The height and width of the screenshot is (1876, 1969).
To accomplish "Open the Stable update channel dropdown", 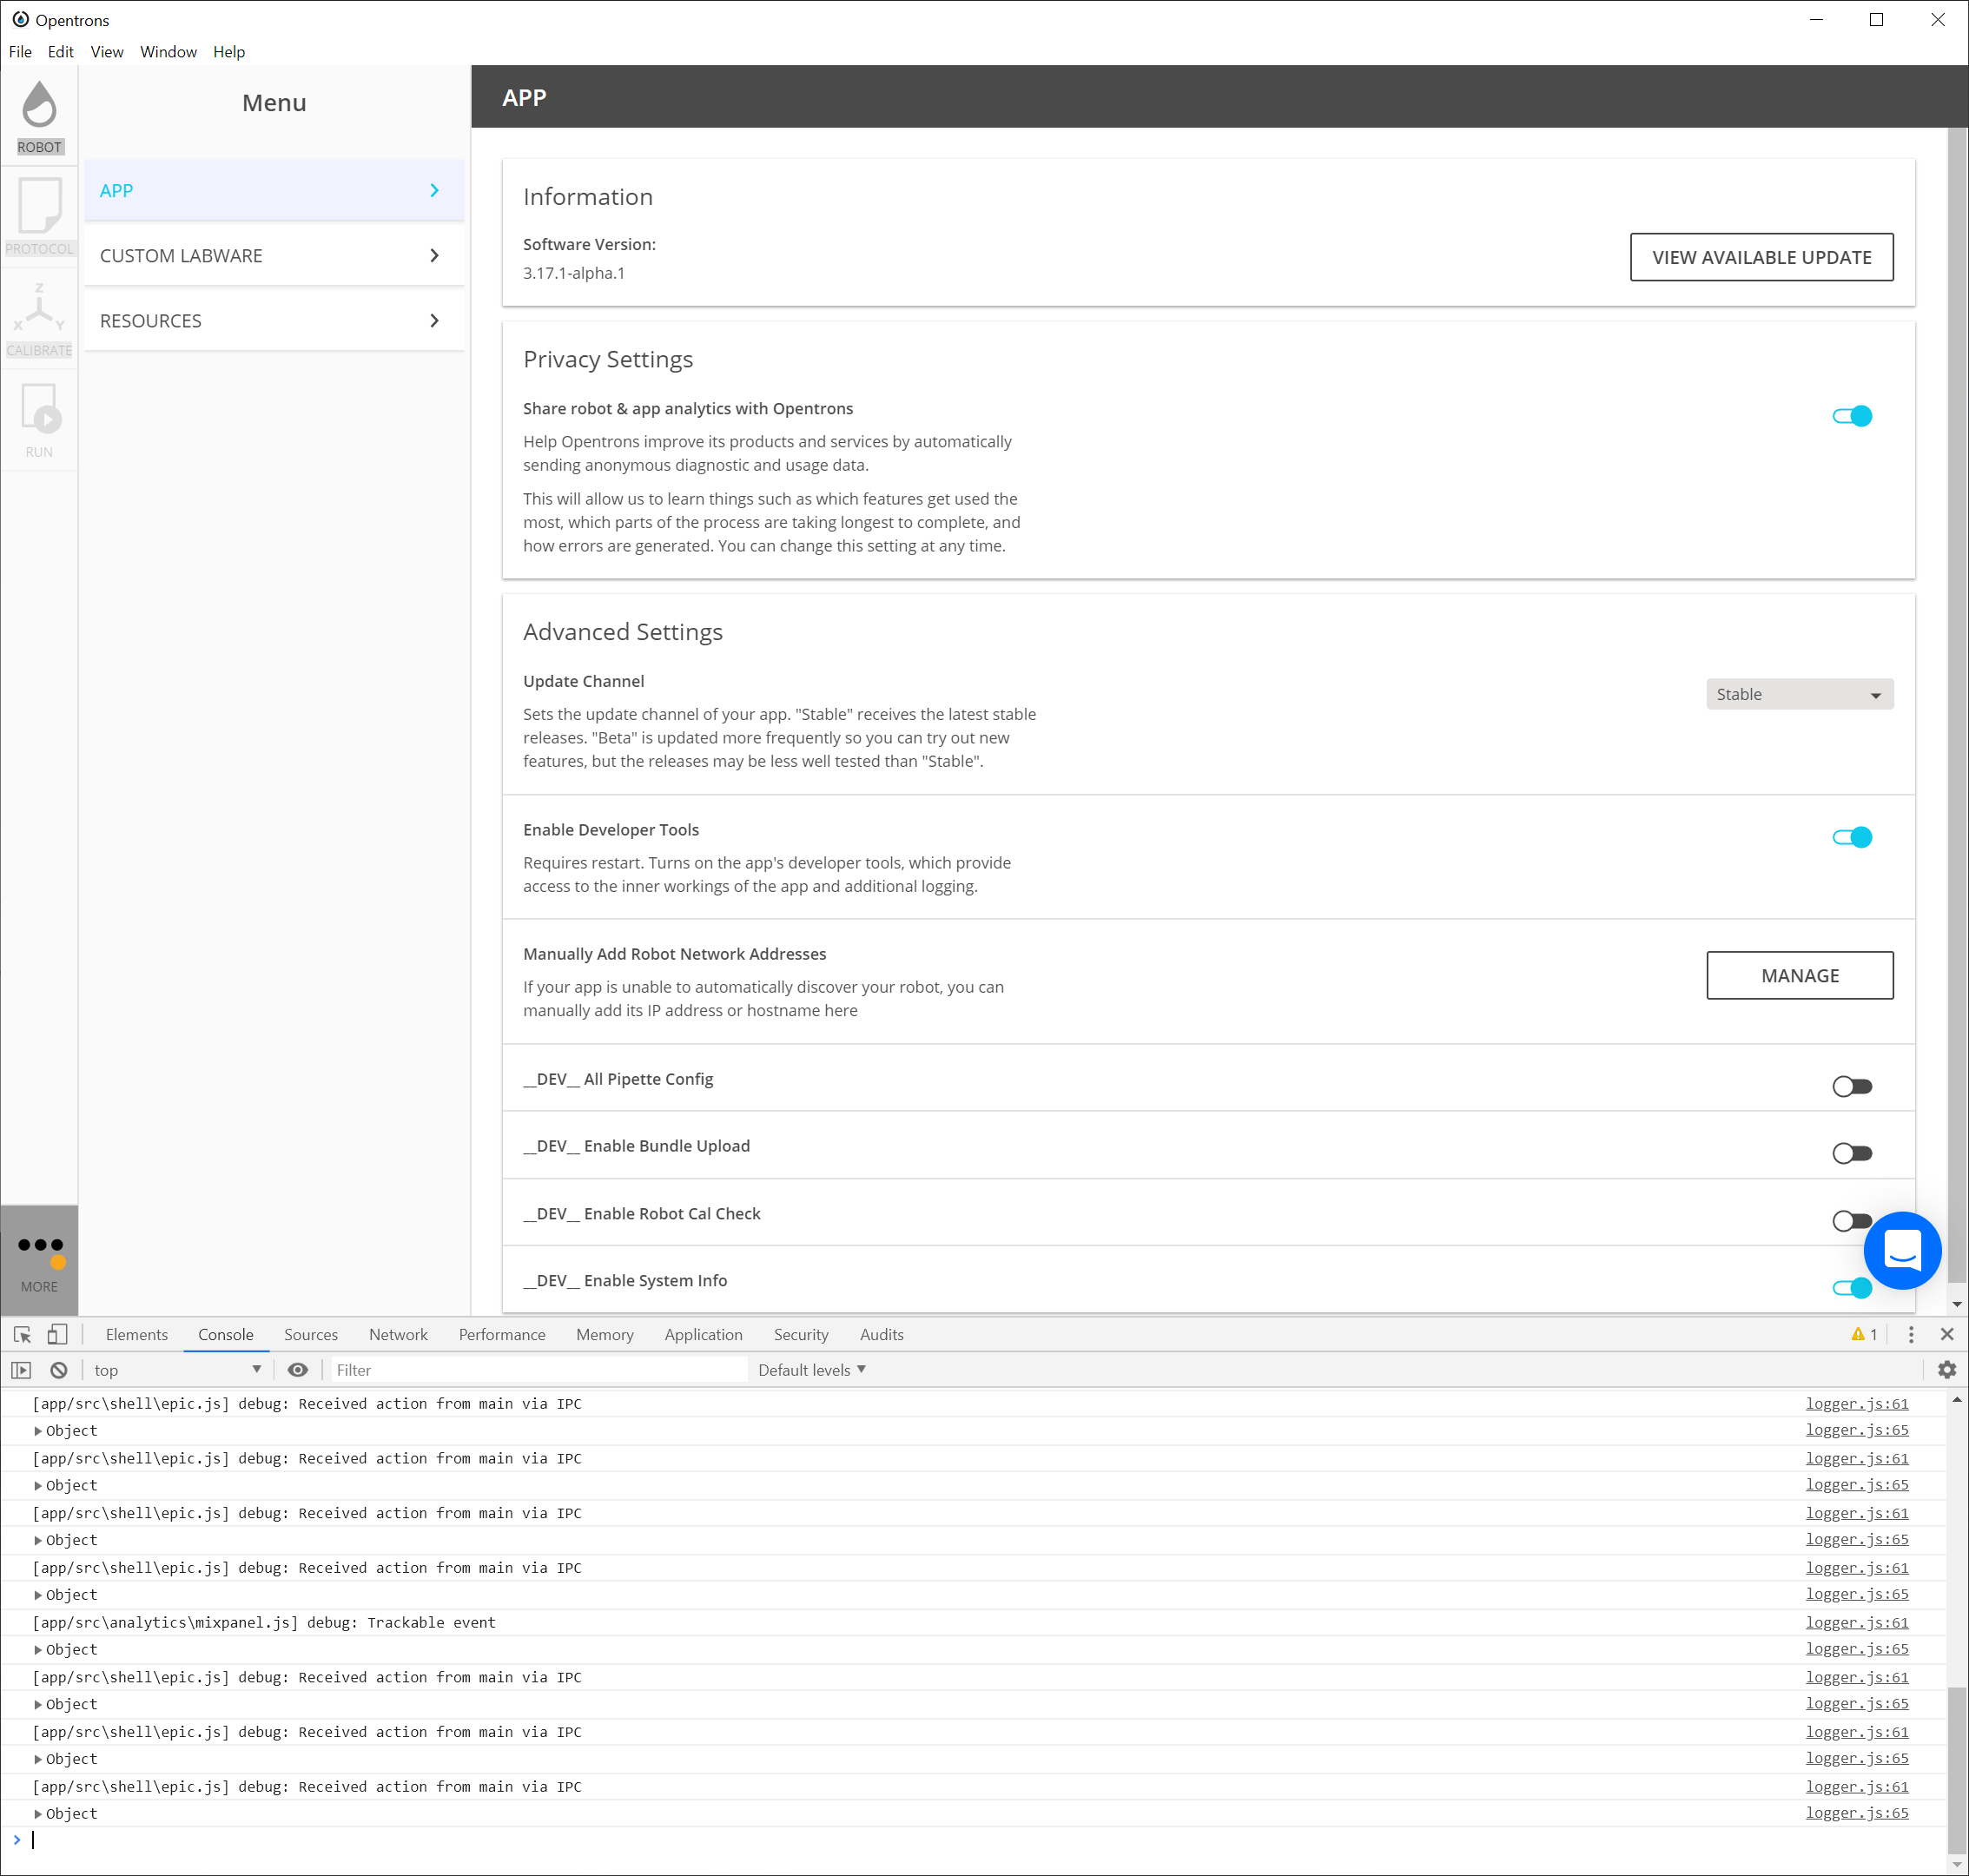I will (x=1798, y=693).
